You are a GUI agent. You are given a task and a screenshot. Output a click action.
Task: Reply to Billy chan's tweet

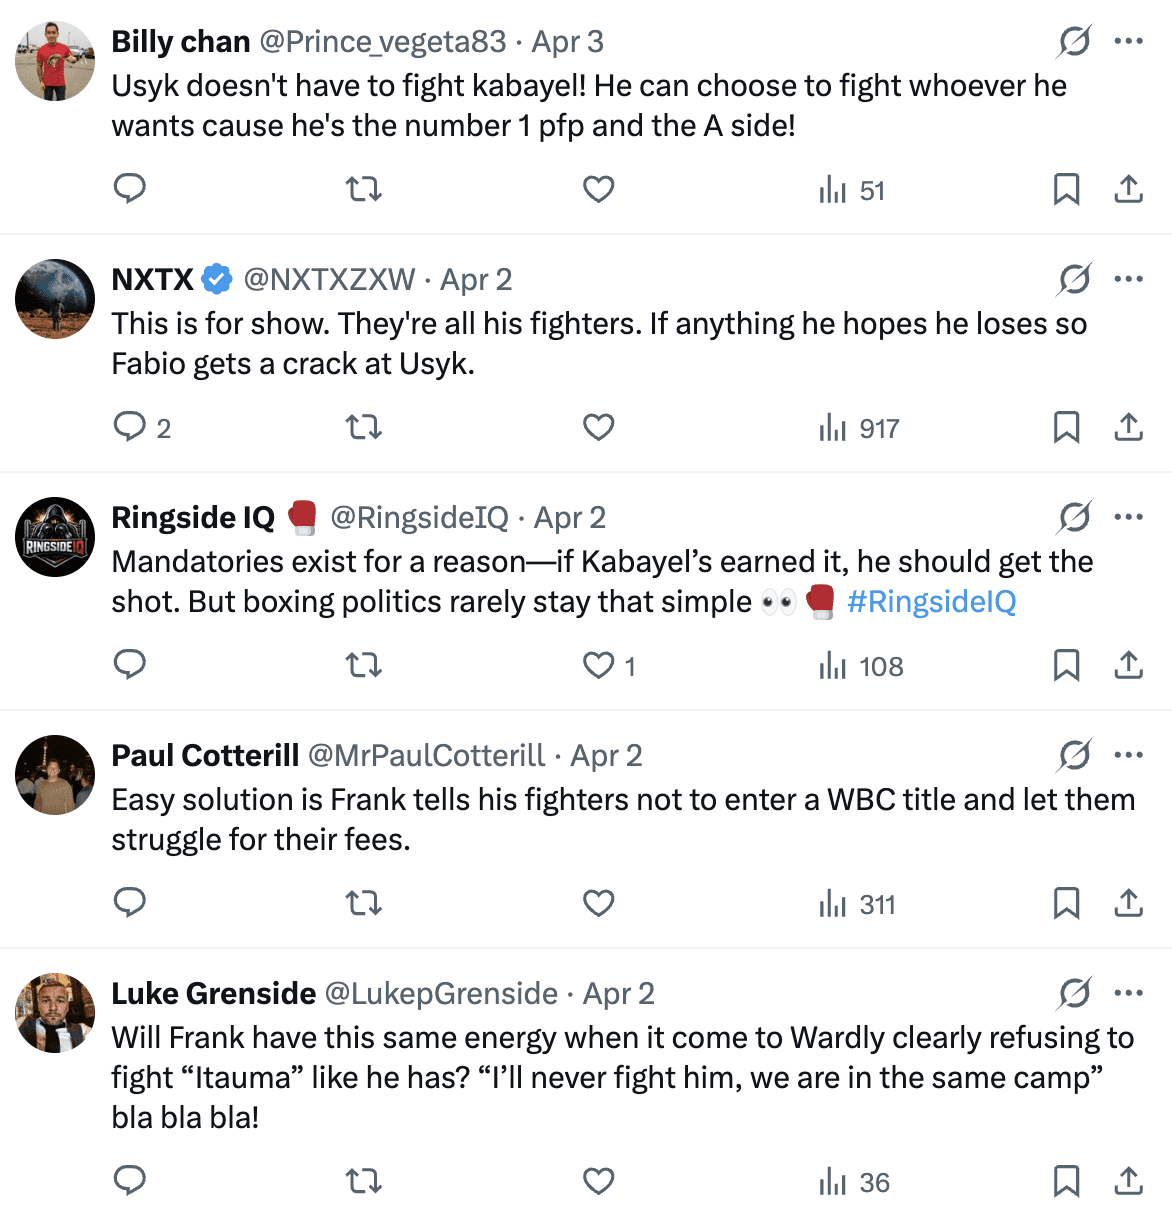click(x=130, y=189)
